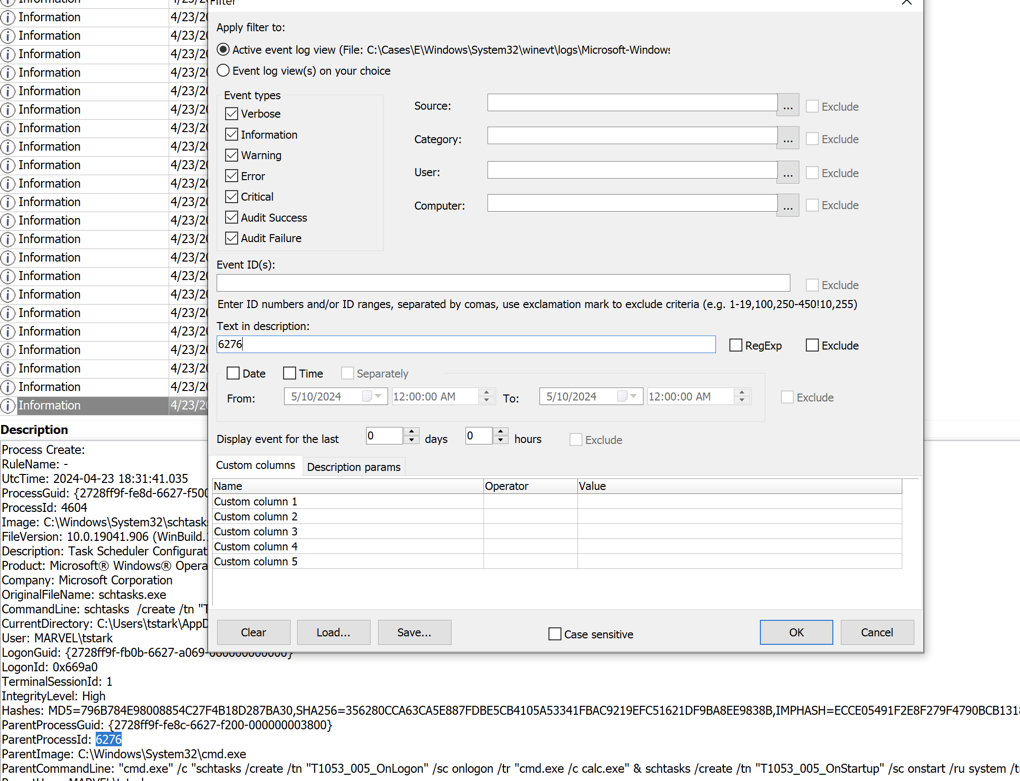Screen dimensions: 1020x781
Task: Uncheck Audit Failure event type
Action: point(232,238)
